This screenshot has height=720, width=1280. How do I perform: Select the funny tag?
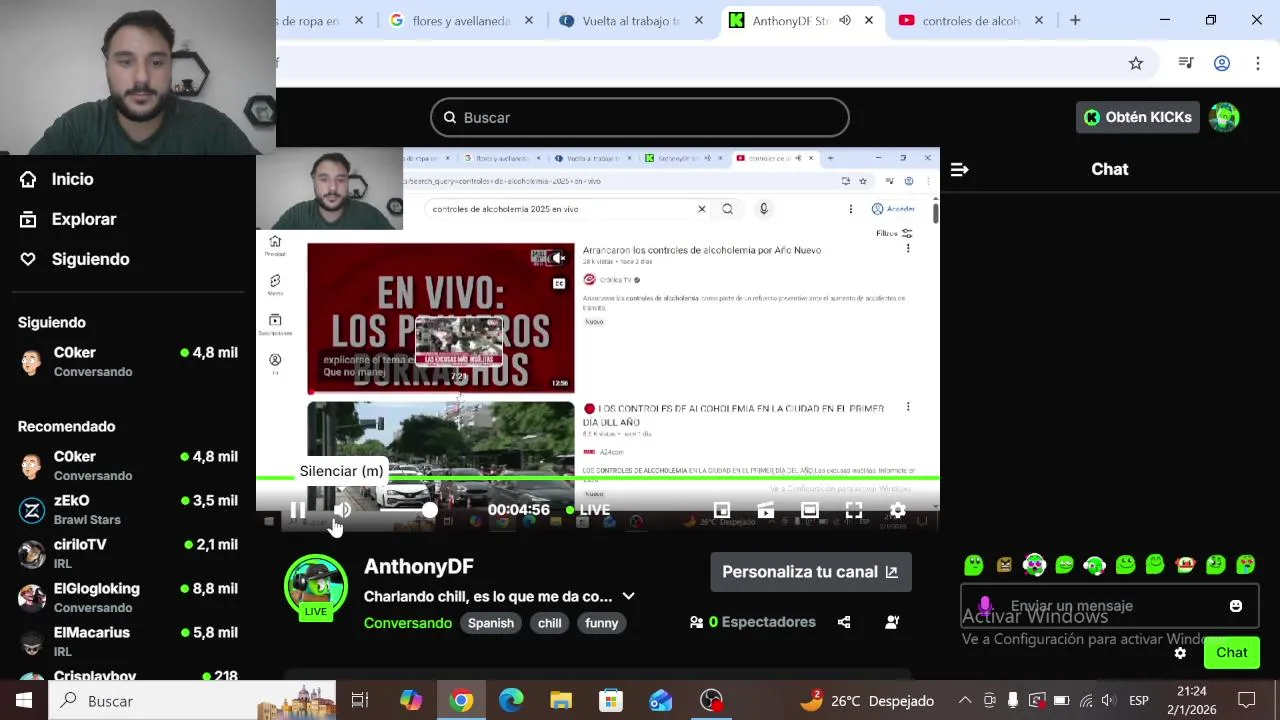(602, 623)
